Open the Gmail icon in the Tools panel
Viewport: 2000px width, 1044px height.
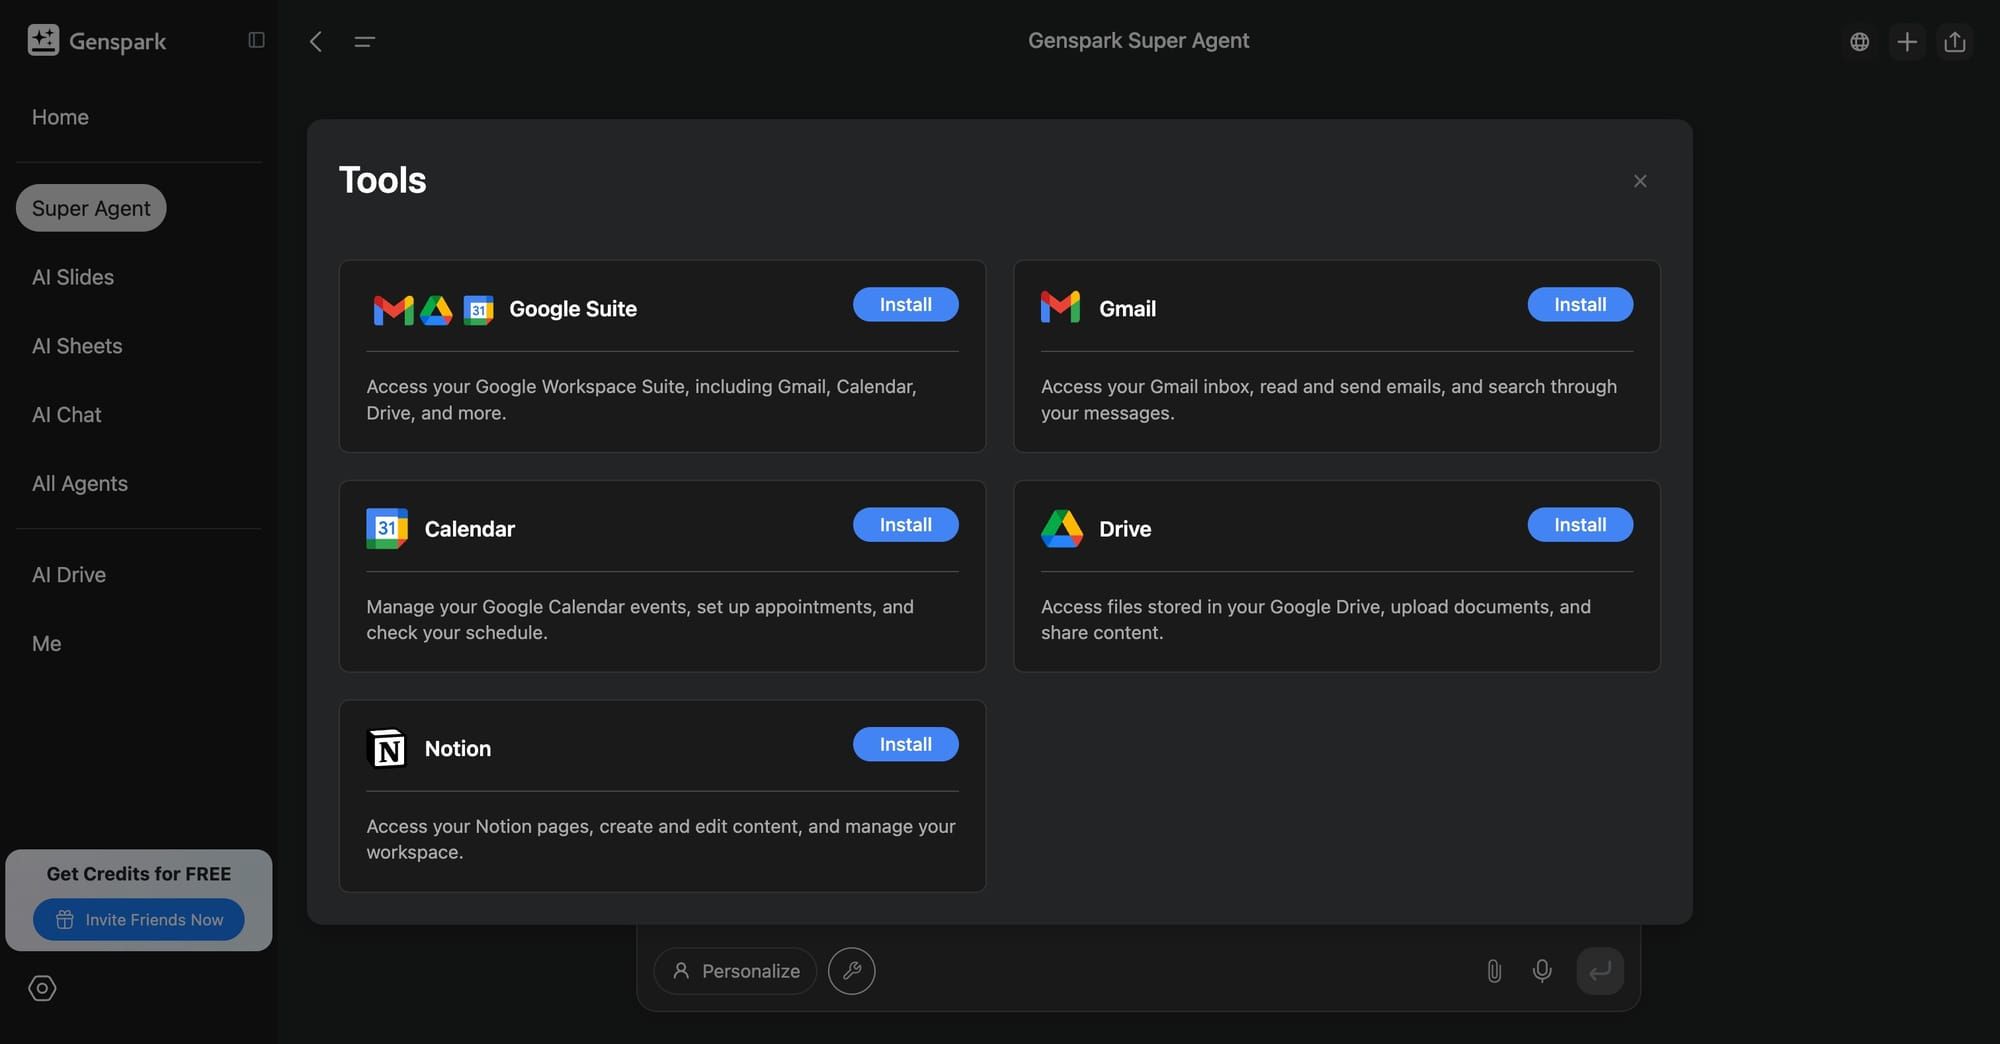1059,308
